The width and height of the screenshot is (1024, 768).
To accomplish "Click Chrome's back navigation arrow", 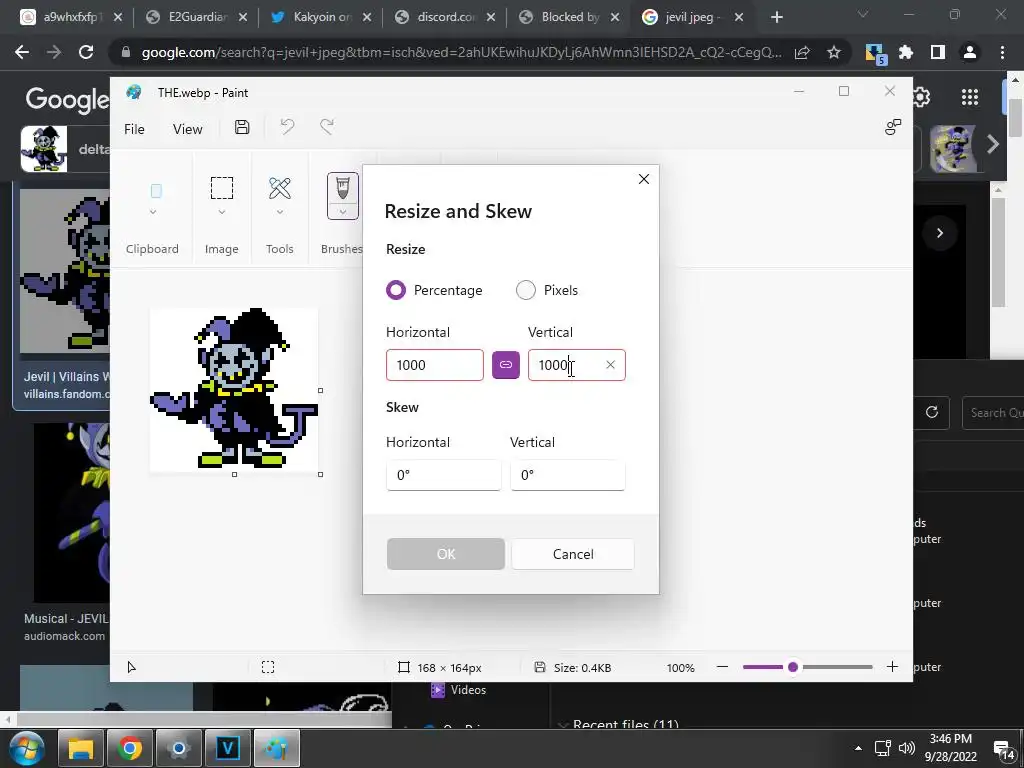I will tap(22, 52).
